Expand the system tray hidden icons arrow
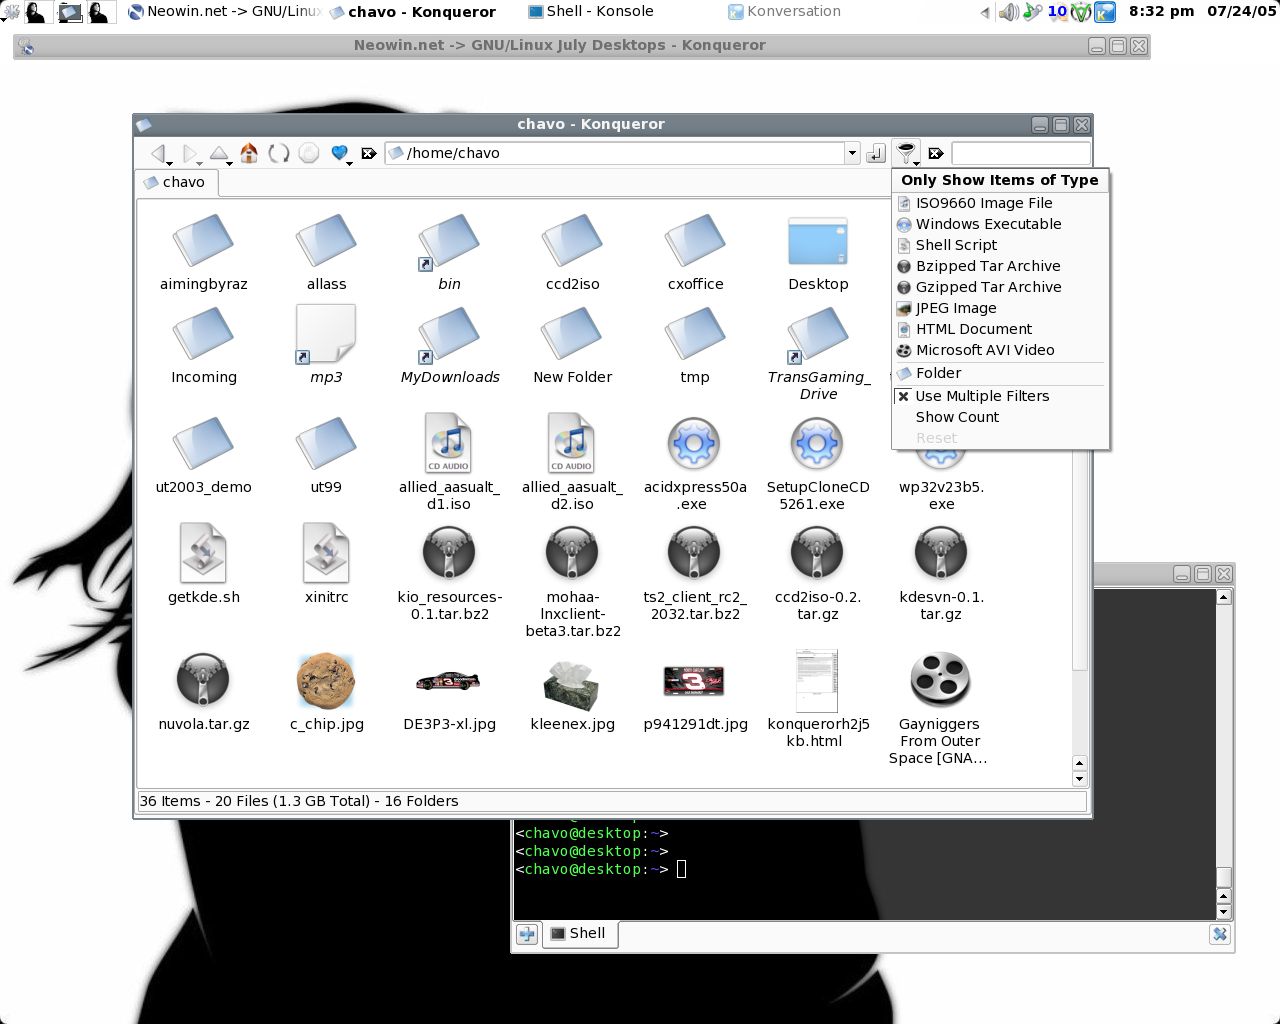Viewport: 1280px width, 1024px height. tap(985, 13)
